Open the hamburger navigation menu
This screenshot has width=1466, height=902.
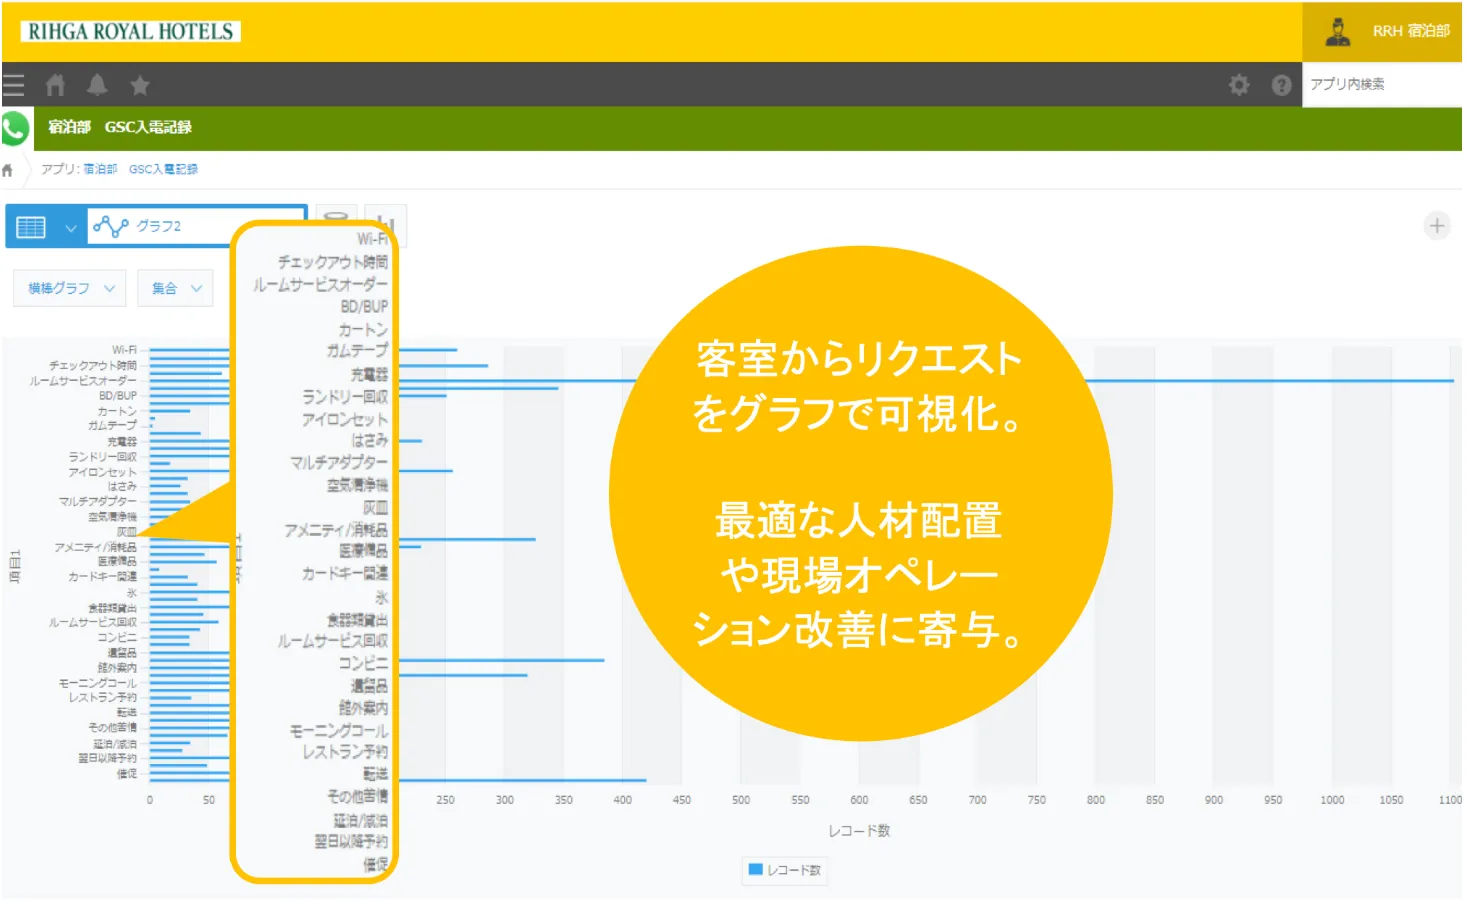(x=13, y=85)
